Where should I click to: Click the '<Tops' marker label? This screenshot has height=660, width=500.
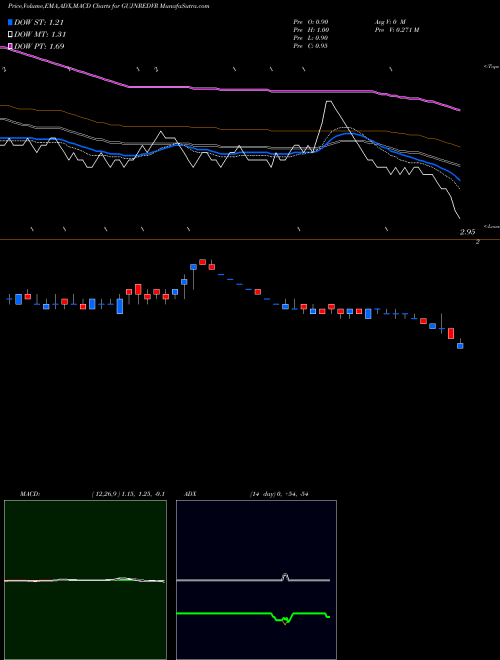pos(492,67)
